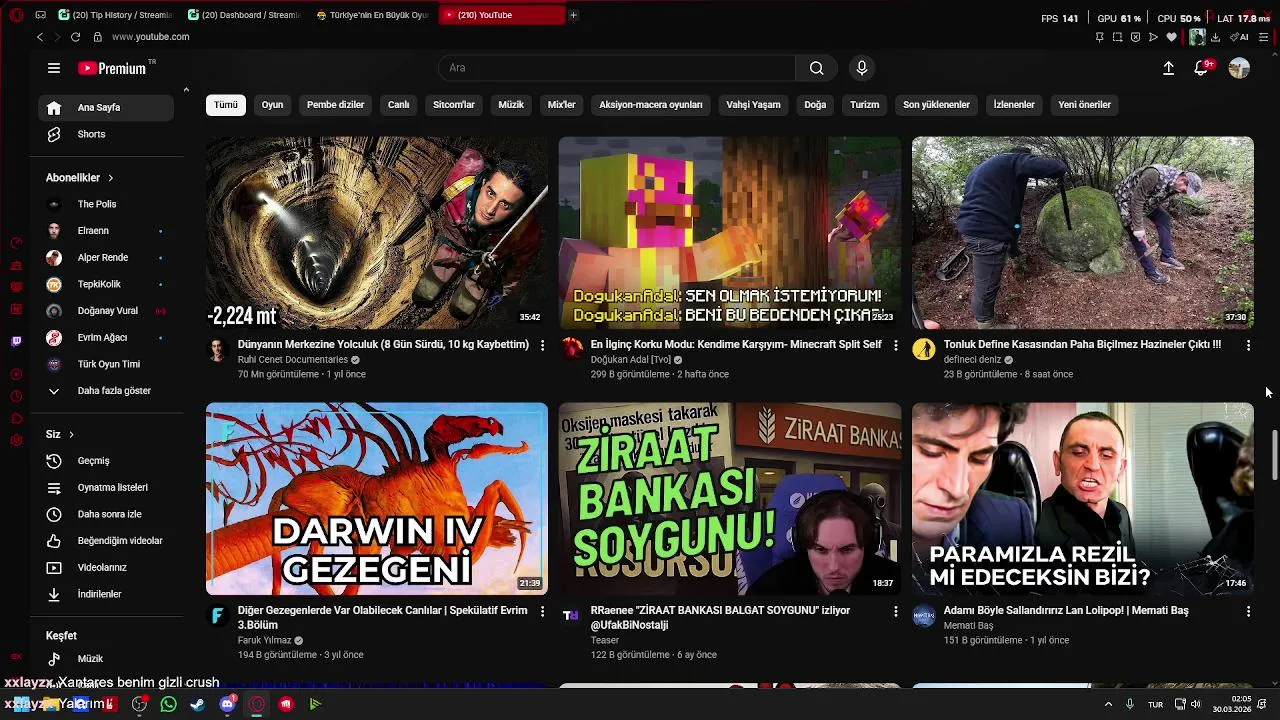
Task: Switch to Türkiye'nin En Büyük browser tab
Action: click(x=372, y=15)
